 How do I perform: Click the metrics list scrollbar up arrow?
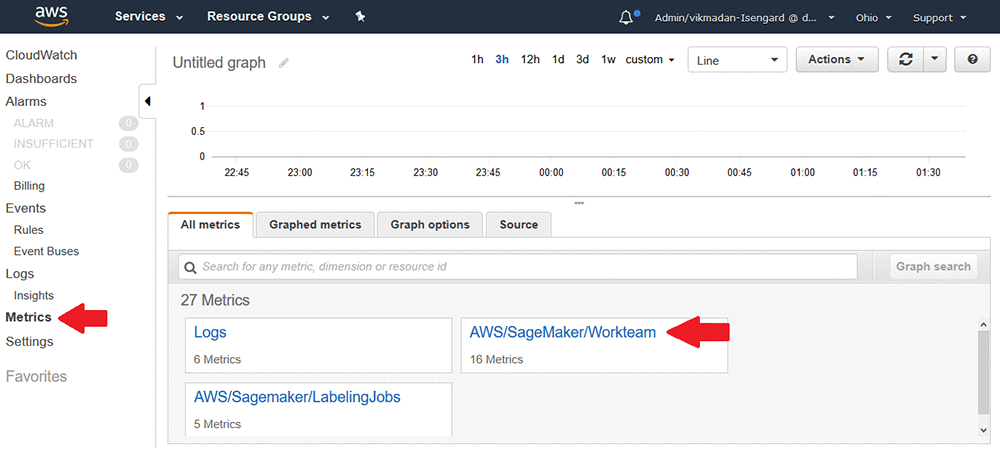click(983, 325)
